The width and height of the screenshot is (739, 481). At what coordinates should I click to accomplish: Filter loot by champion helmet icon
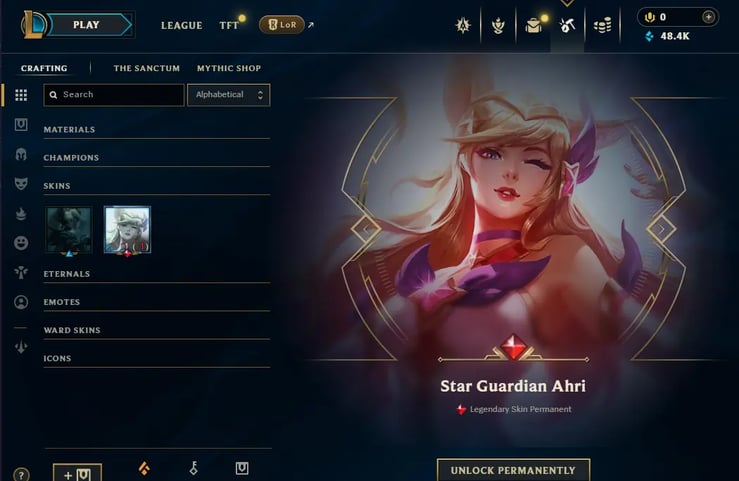click(x=21, y=155)
